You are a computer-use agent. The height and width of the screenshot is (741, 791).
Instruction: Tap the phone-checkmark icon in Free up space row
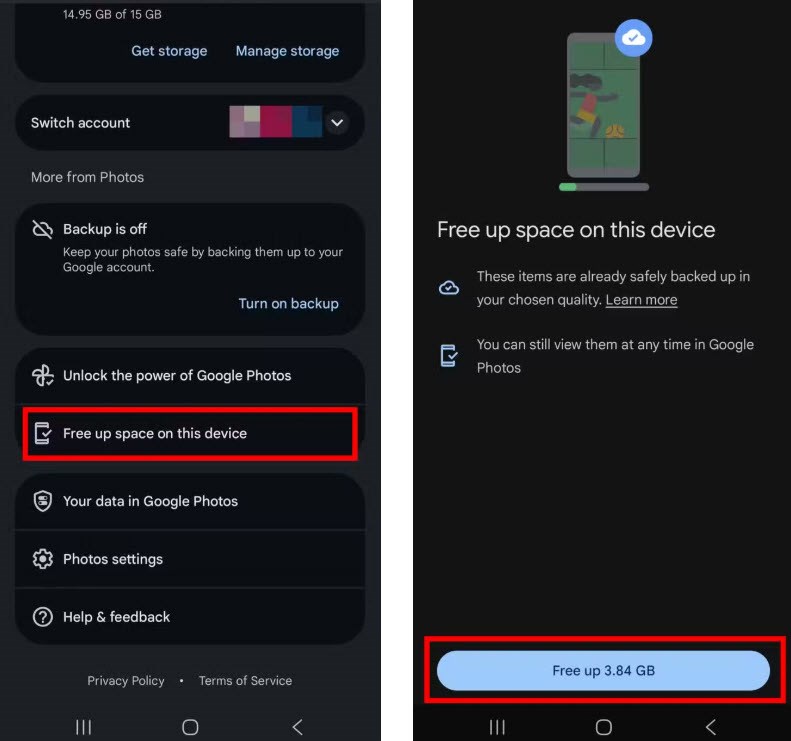coord(42,433)
